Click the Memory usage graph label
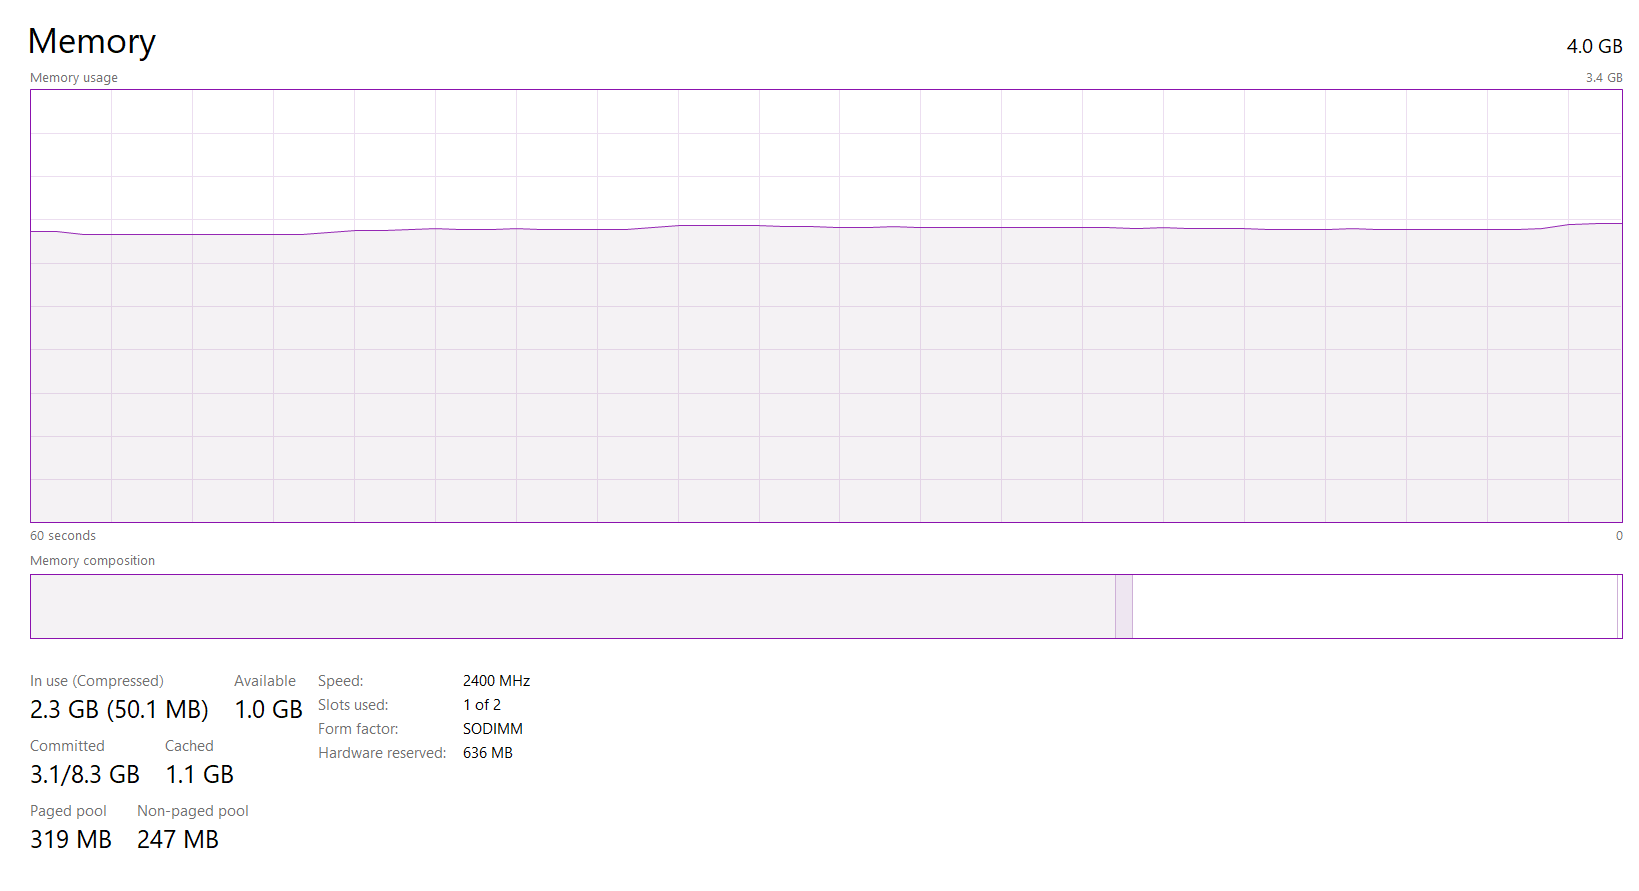 (74, 78)
